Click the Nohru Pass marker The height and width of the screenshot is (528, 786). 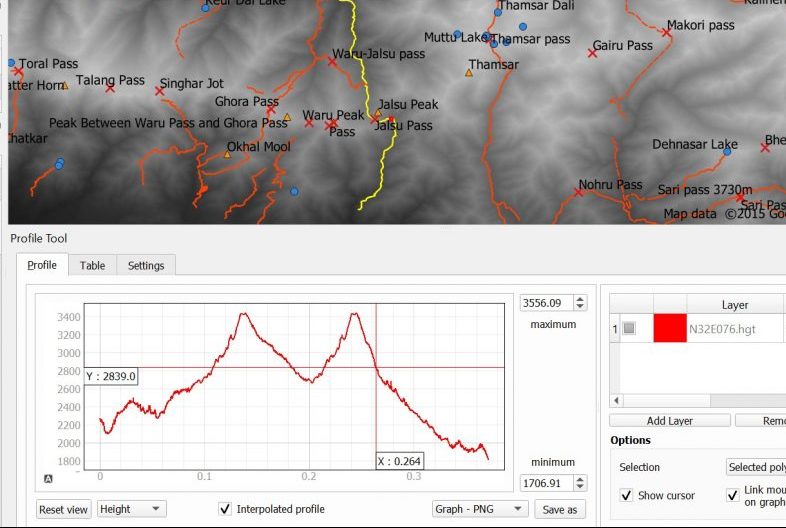(578, 192)
